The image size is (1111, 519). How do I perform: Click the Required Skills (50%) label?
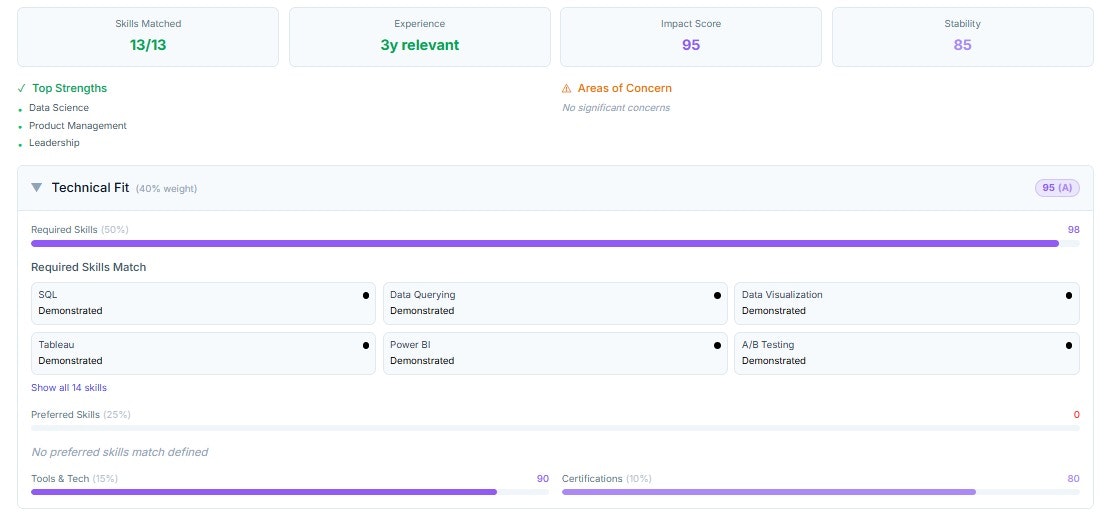80,230
